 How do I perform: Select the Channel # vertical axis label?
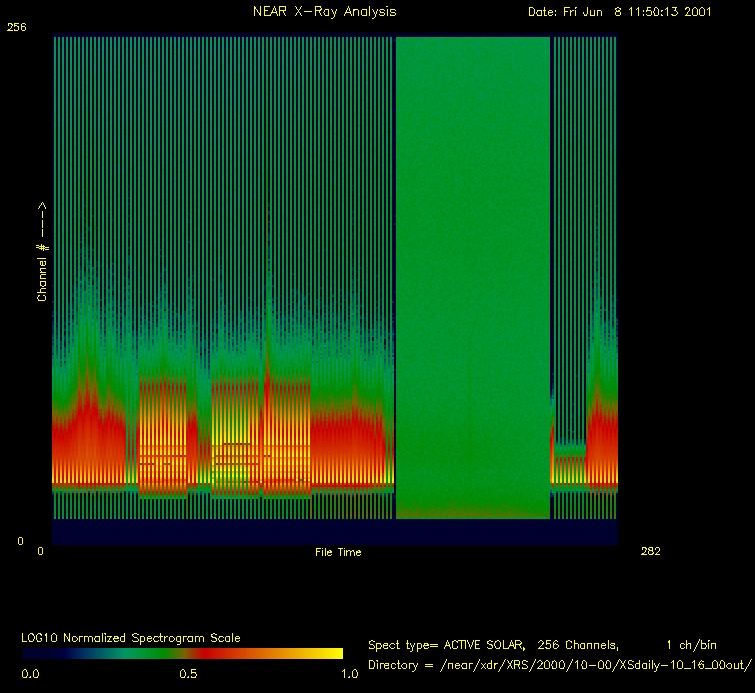(43, 252)
